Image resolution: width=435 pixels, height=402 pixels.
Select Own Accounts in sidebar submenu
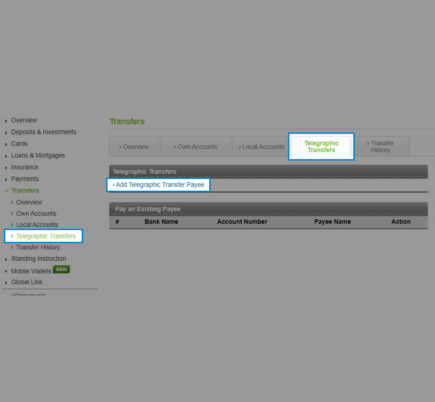click(36, 213)
